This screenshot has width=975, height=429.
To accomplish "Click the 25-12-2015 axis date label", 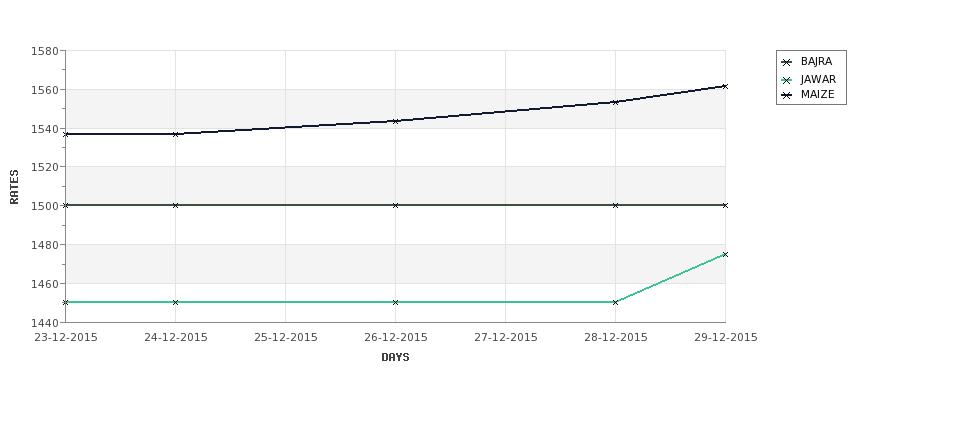I will 285,338.
